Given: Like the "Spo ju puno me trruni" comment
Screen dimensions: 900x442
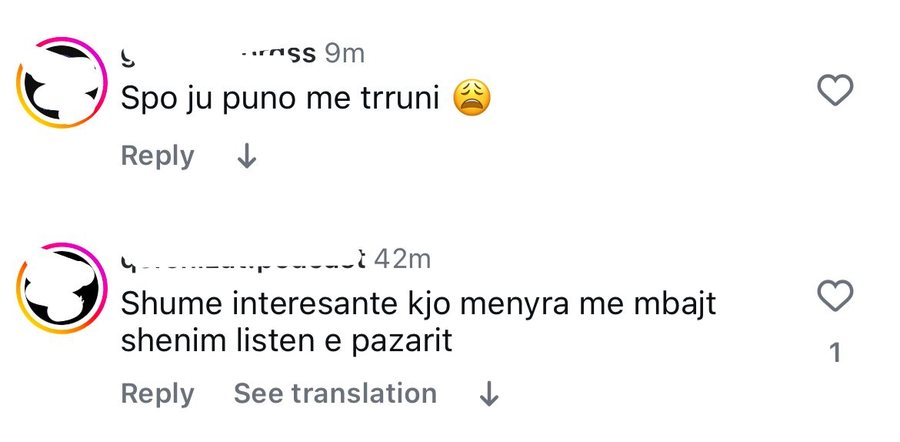Looking at the screenshot, I should pos(835,91).
